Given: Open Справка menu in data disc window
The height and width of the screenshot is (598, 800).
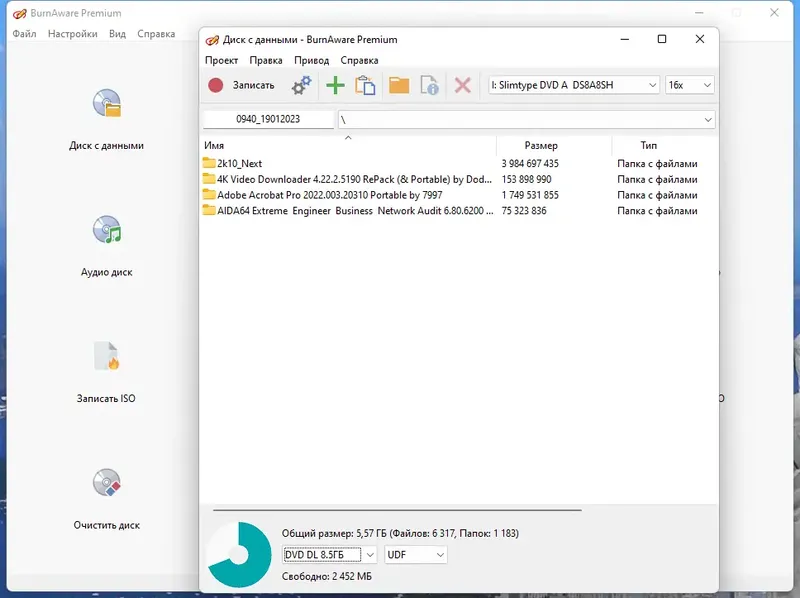Looking at the screenshot, I should 359,60.
